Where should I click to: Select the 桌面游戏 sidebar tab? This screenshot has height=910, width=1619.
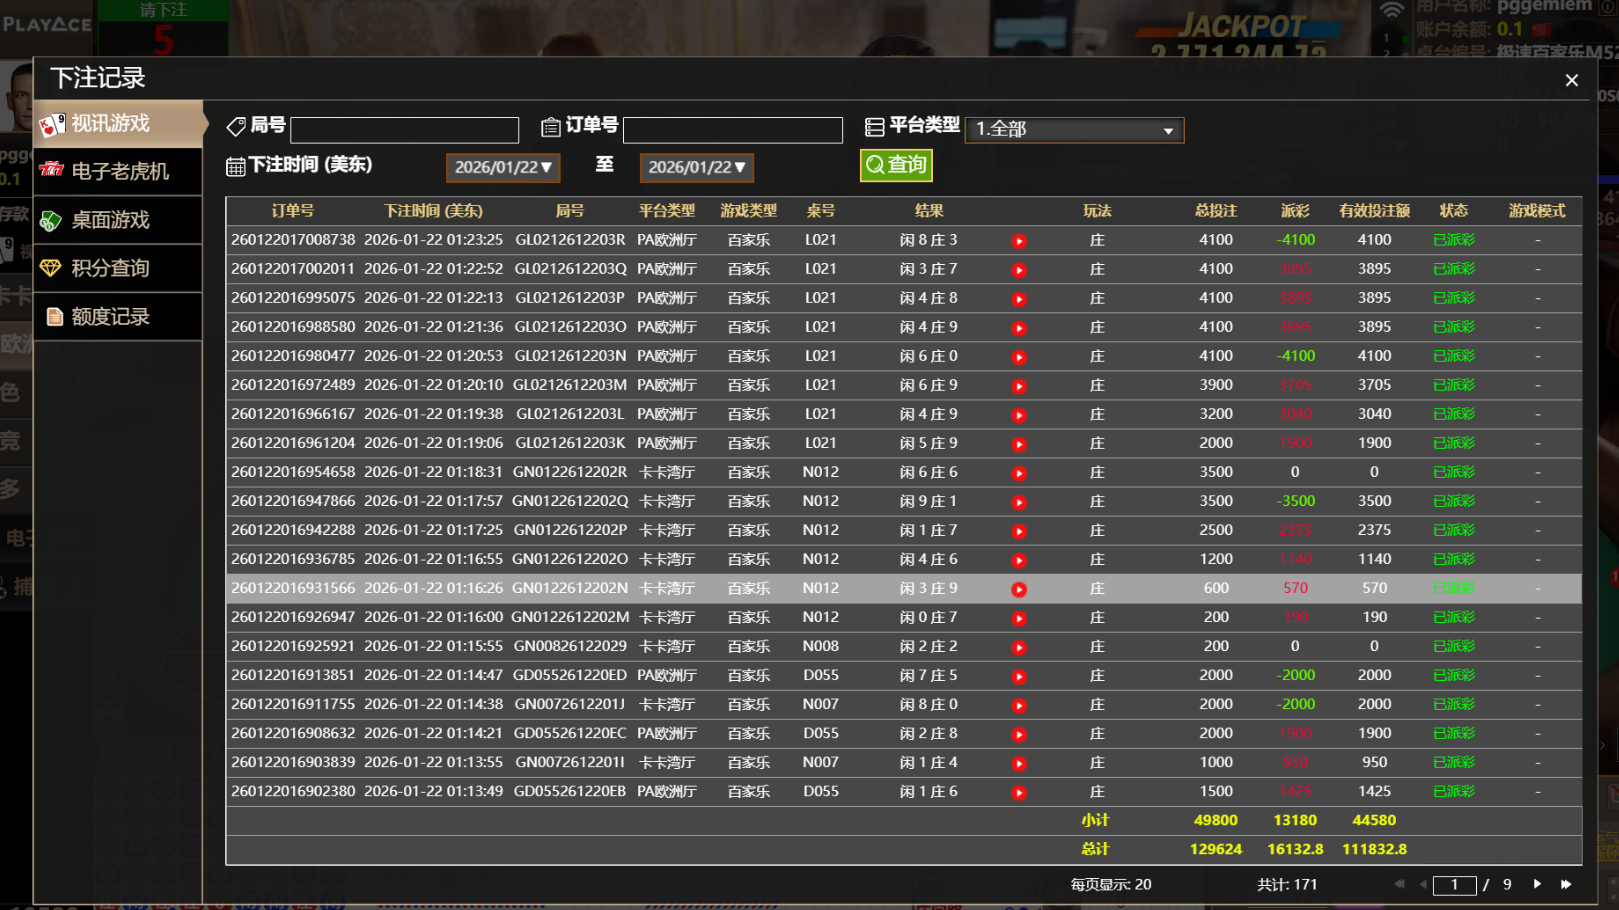click(119, 220)
